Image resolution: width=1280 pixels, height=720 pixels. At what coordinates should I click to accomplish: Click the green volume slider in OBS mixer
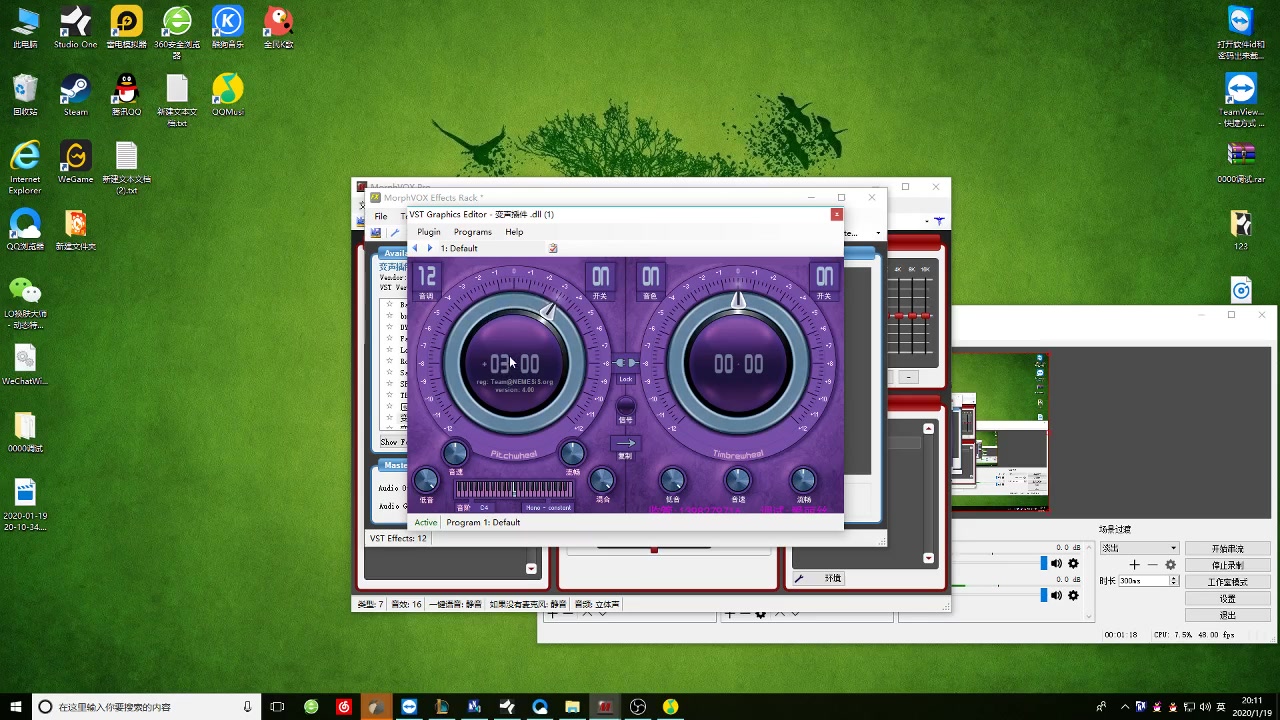point(958,586)
